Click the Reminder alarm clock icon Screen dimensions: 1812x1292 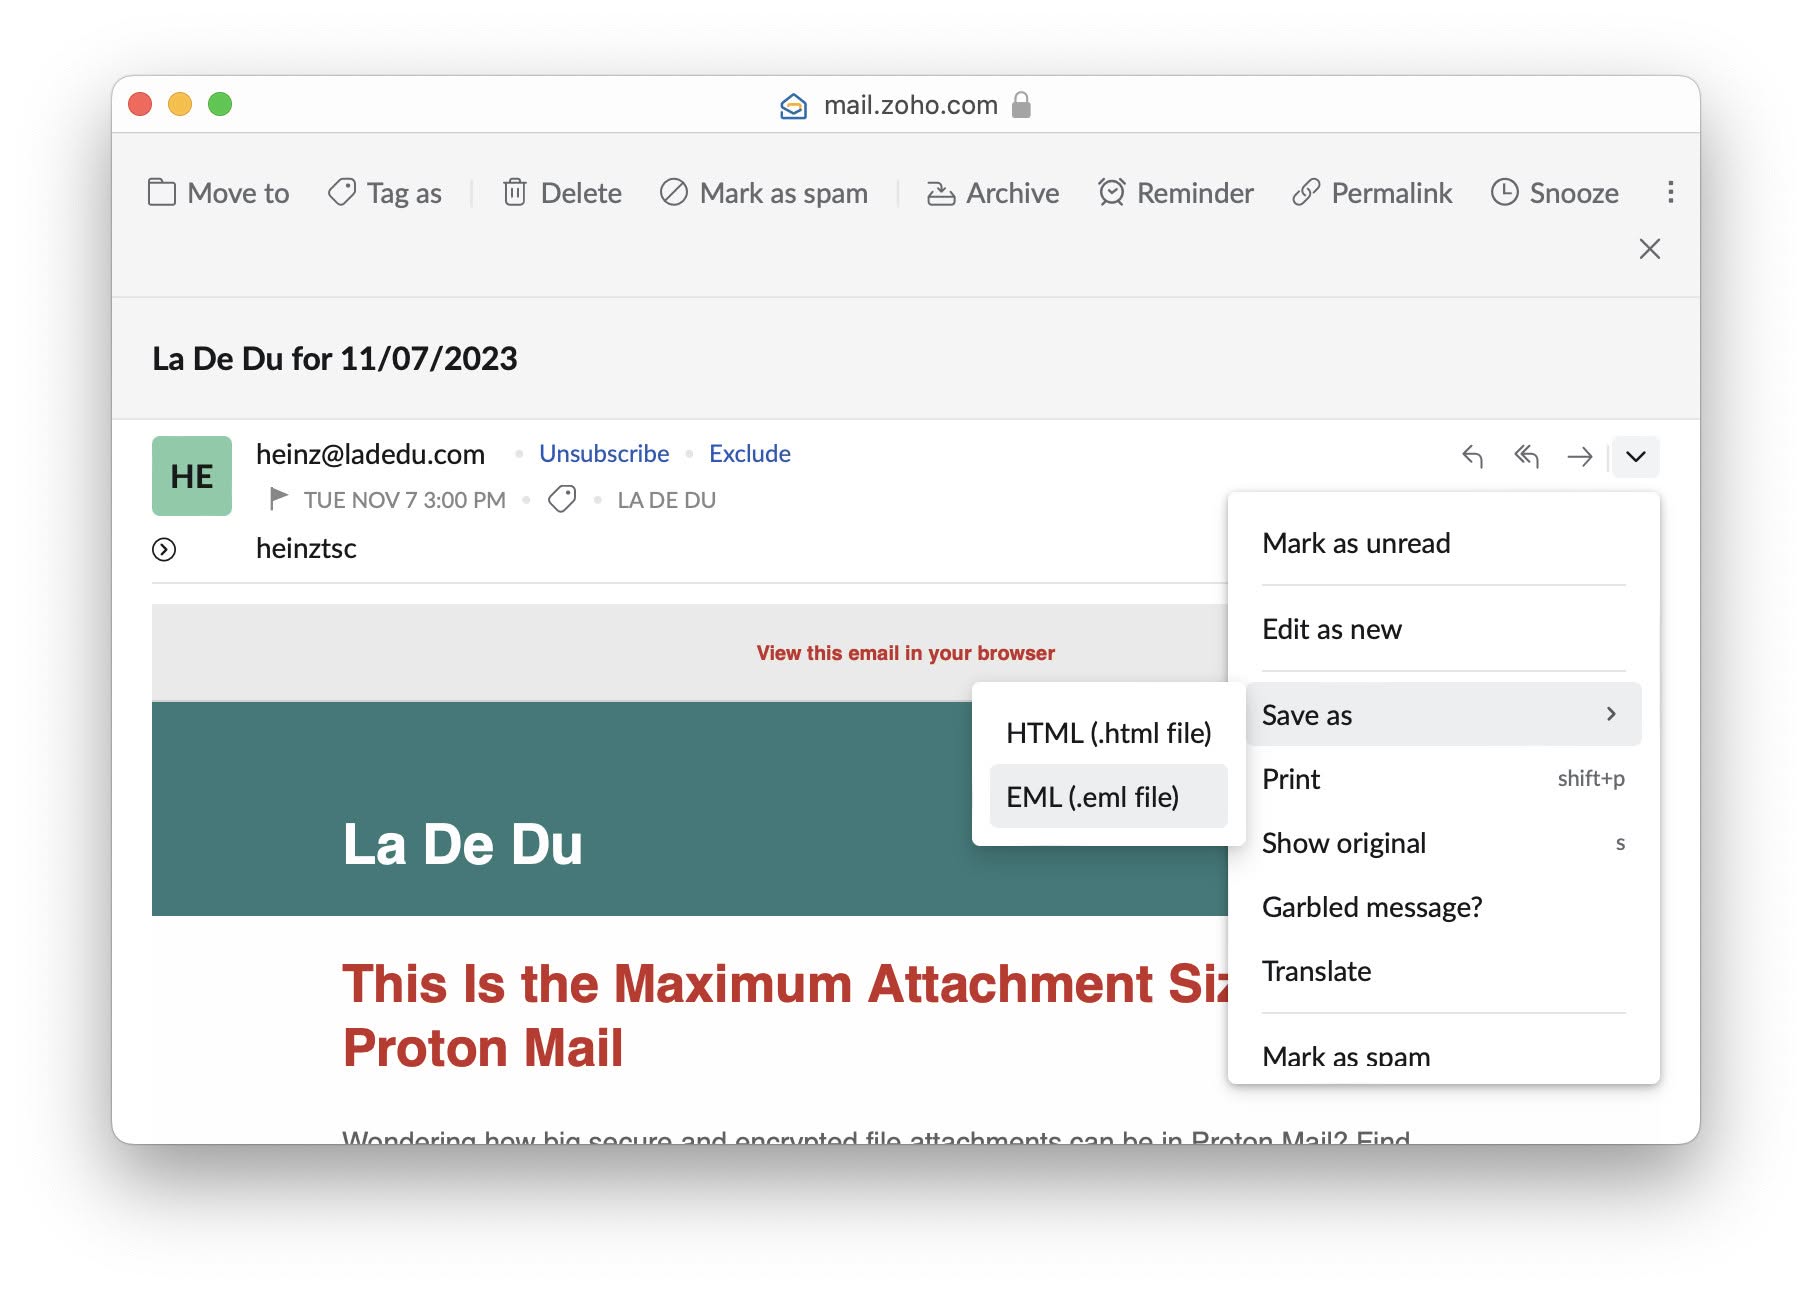click(1112, 192)
